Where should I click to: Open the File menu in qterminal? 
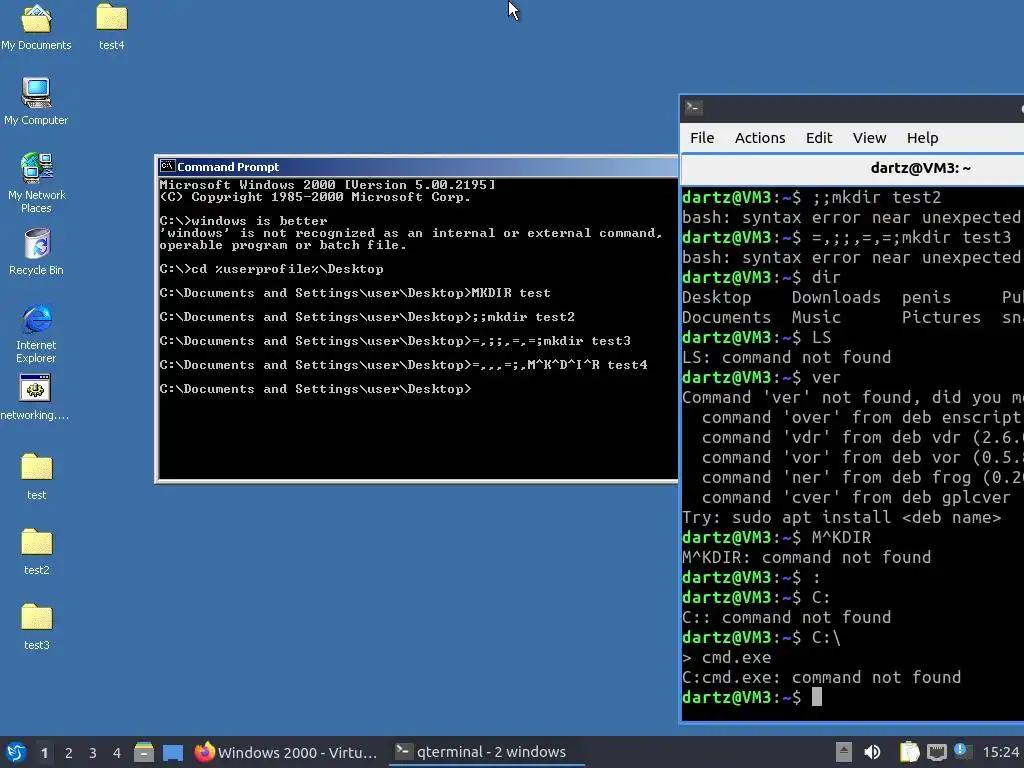click(702, 138)
